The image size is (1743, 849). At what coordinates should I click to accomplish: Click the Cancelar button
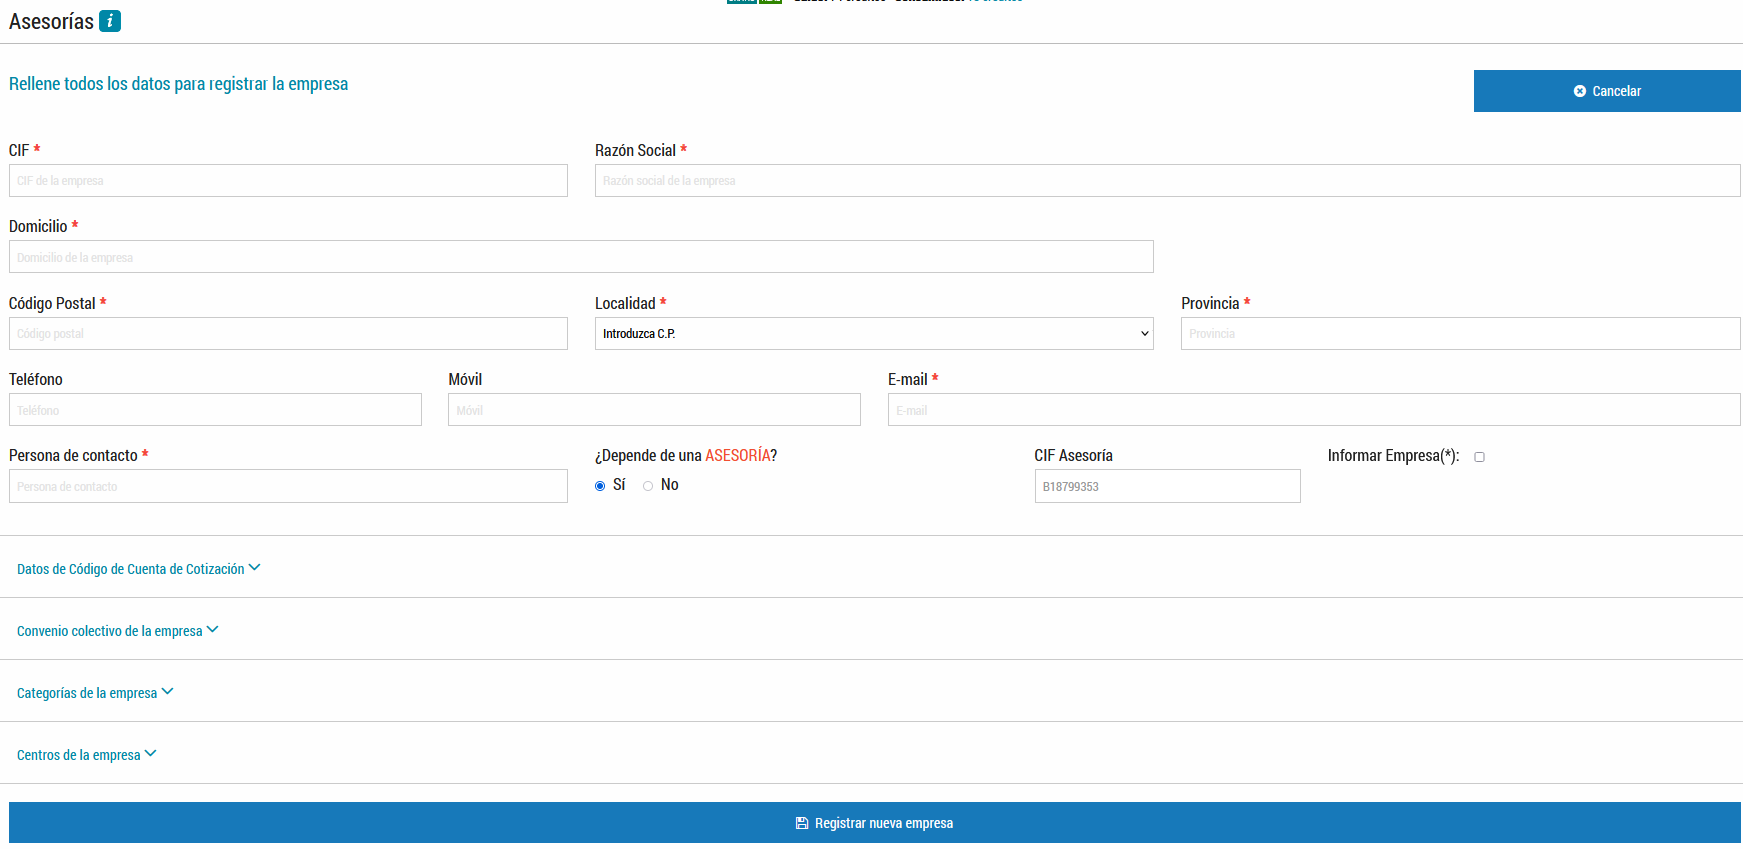coord(1606,91)
